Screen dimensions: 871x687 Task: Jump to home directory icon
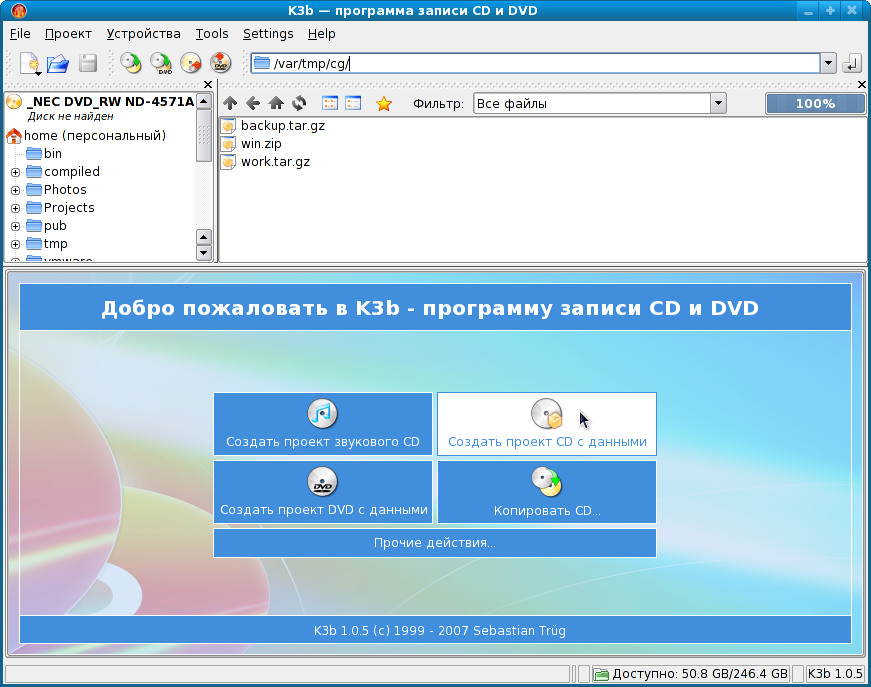(x=276, y=103)
